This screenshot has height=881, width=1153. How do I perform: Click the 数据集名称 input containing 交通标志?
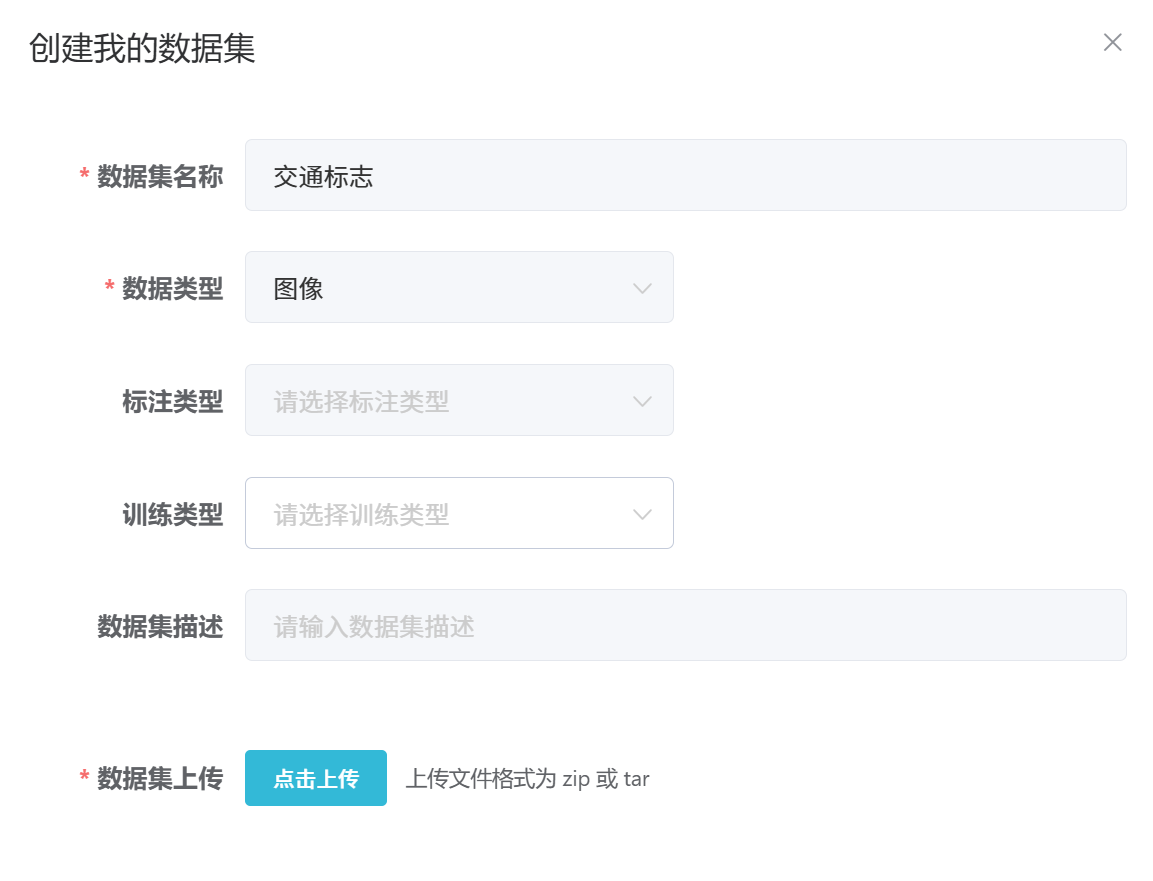coord(685,176)
